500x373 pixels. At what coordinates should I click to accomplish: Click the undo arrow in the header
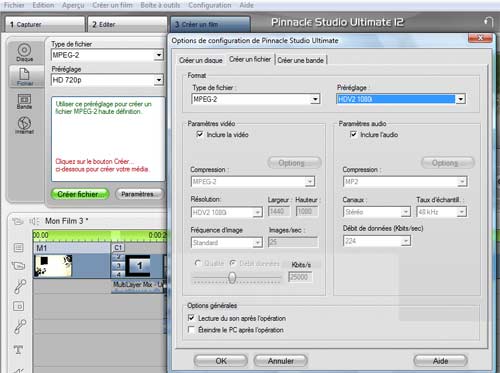pos(488,22)
